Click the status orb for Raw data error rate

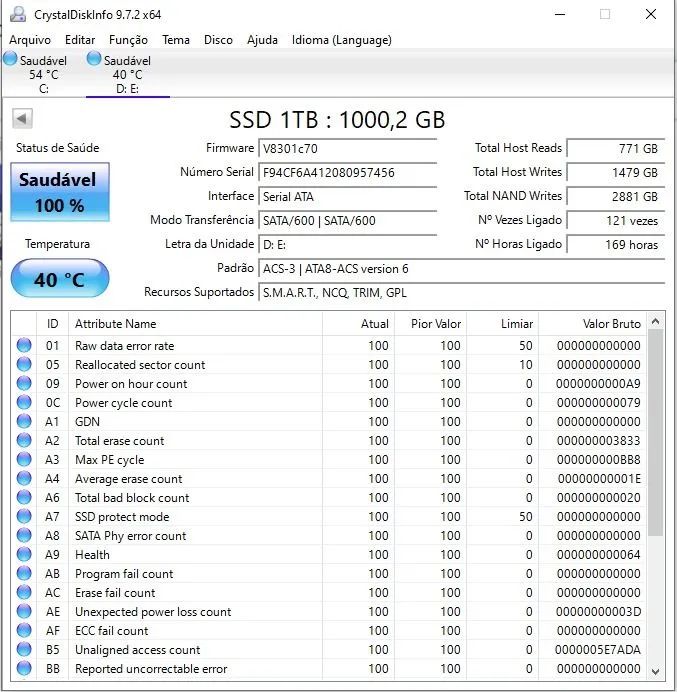(x=24, y=345)
